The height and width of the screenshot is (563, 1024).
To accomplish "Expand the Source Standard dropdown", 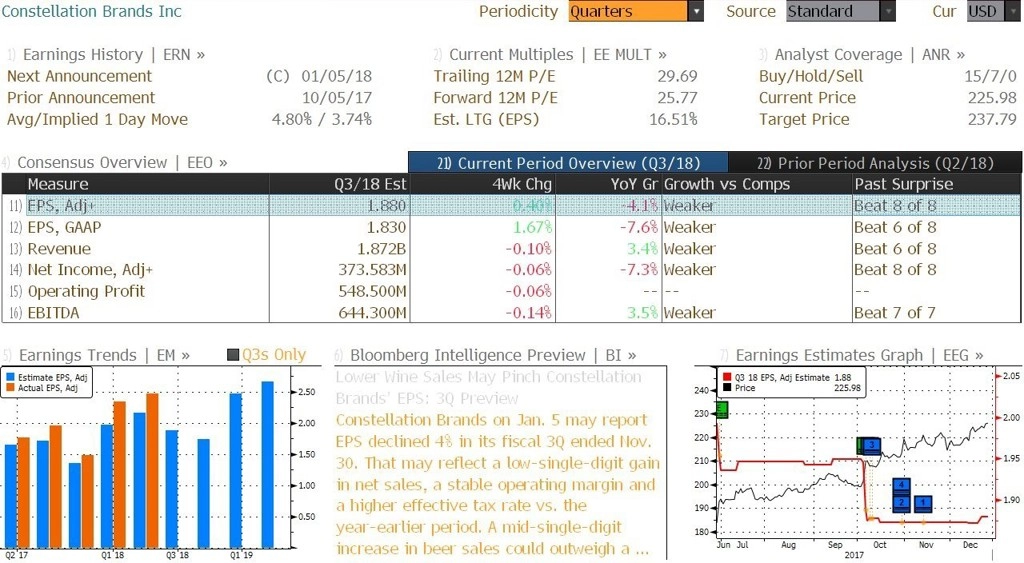I will point(888,11).
